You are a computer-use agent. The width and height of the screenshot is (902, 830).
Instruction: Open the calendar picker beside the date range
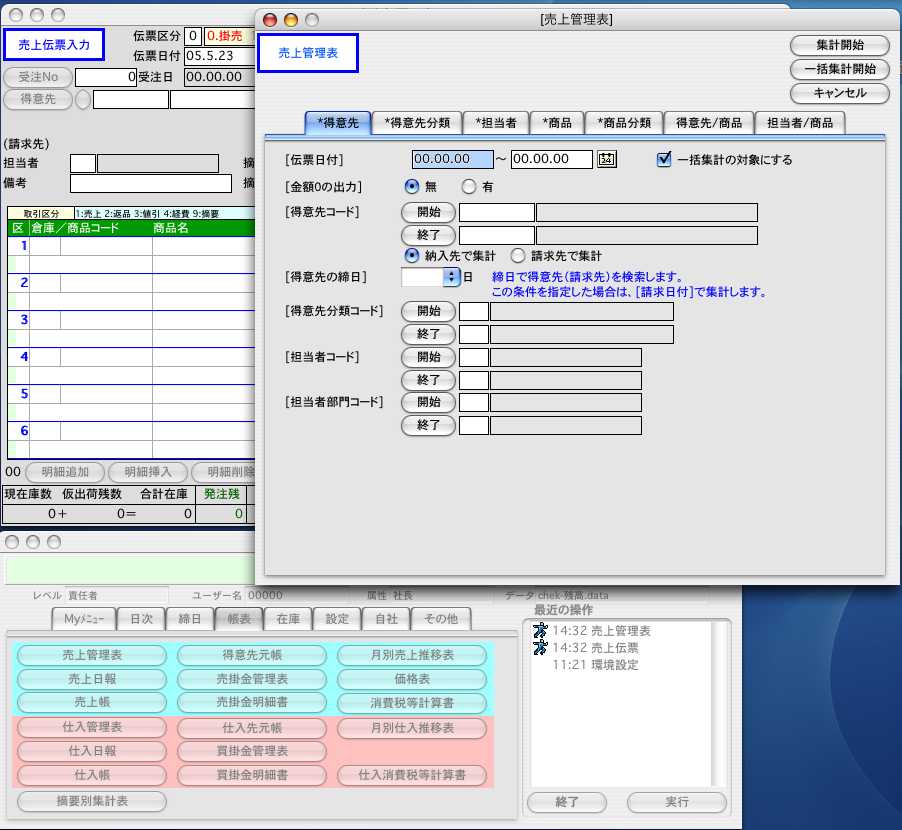[x=606, y=159]
